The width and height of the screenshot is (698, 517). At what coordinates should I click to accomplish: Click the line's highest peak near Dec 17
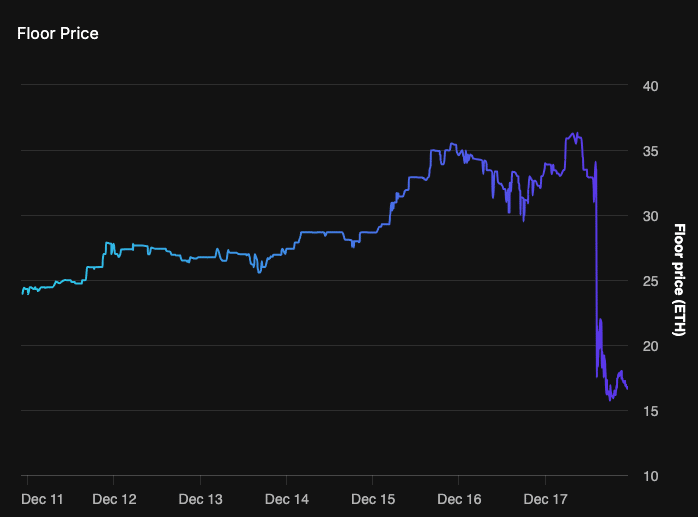coord(576,133)
